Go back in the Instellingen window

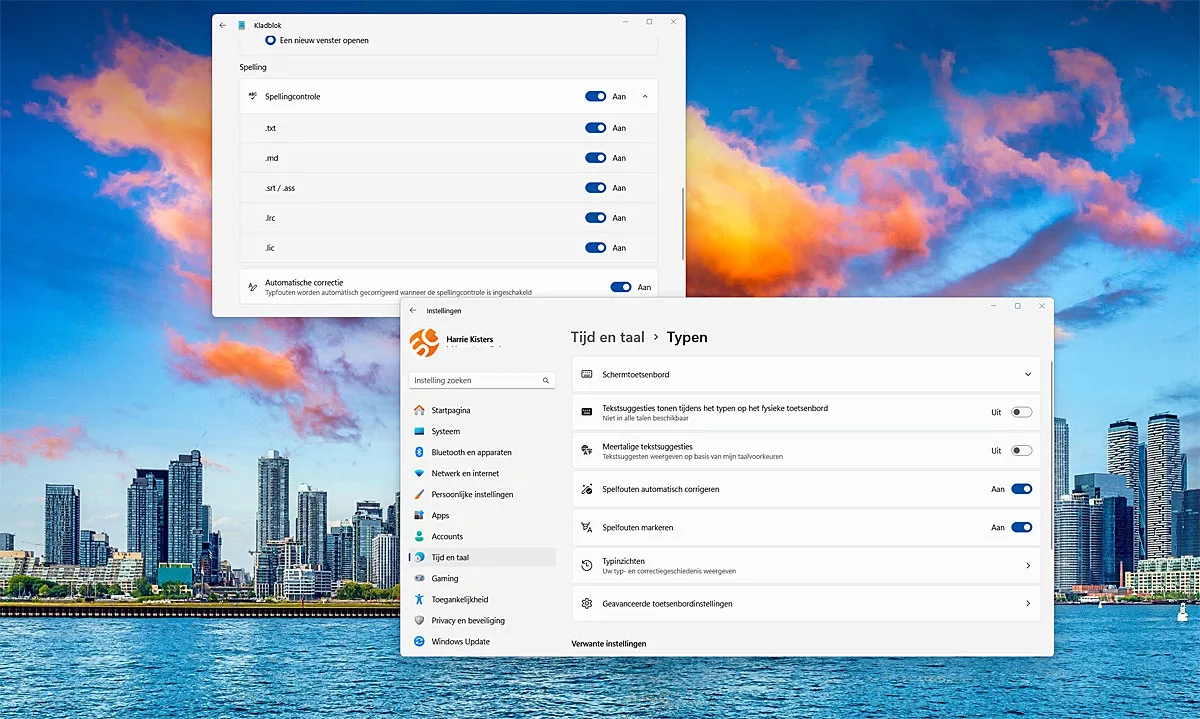click(413, 310)
